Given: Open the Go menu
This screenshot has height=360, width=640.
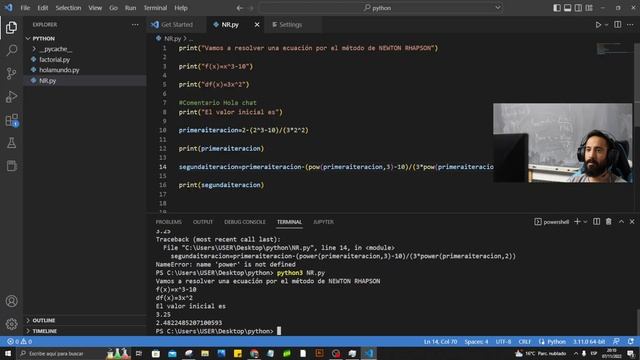Looking at the screenshot, I should [x=113, y=8].
